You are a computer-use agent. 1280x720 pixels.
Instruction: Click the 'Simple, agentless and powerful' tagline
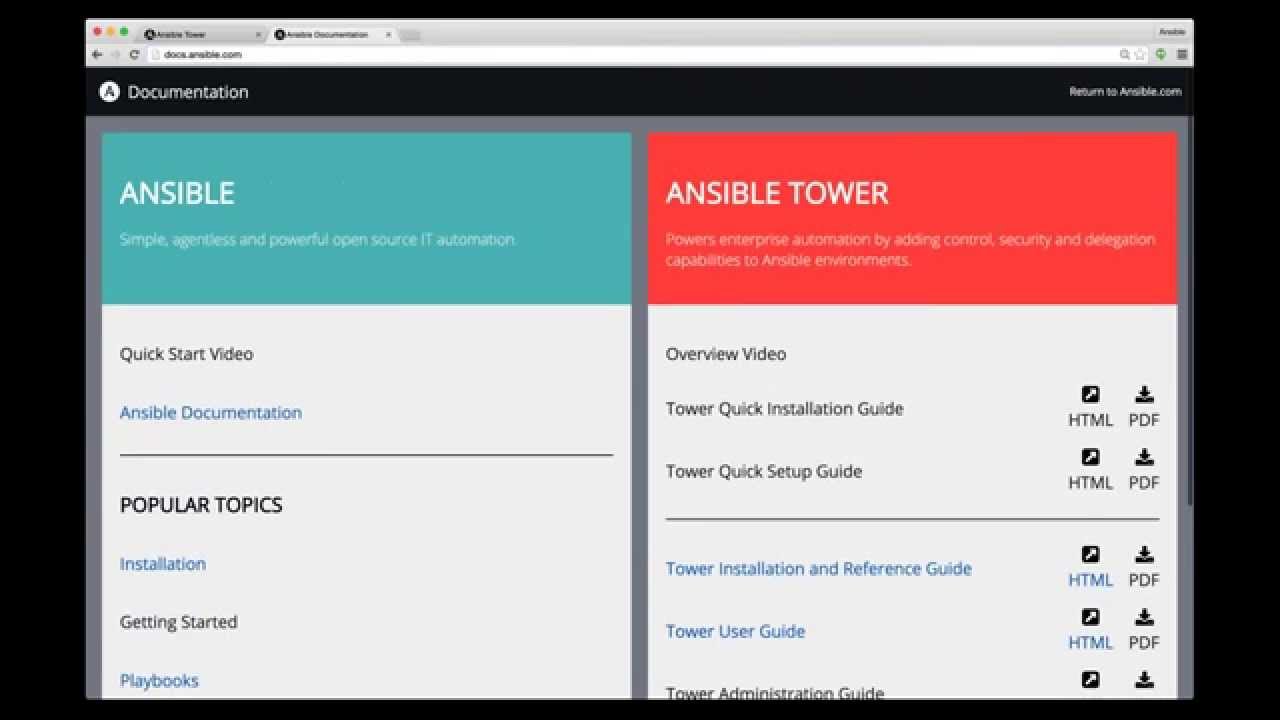[x=317, y=240]
